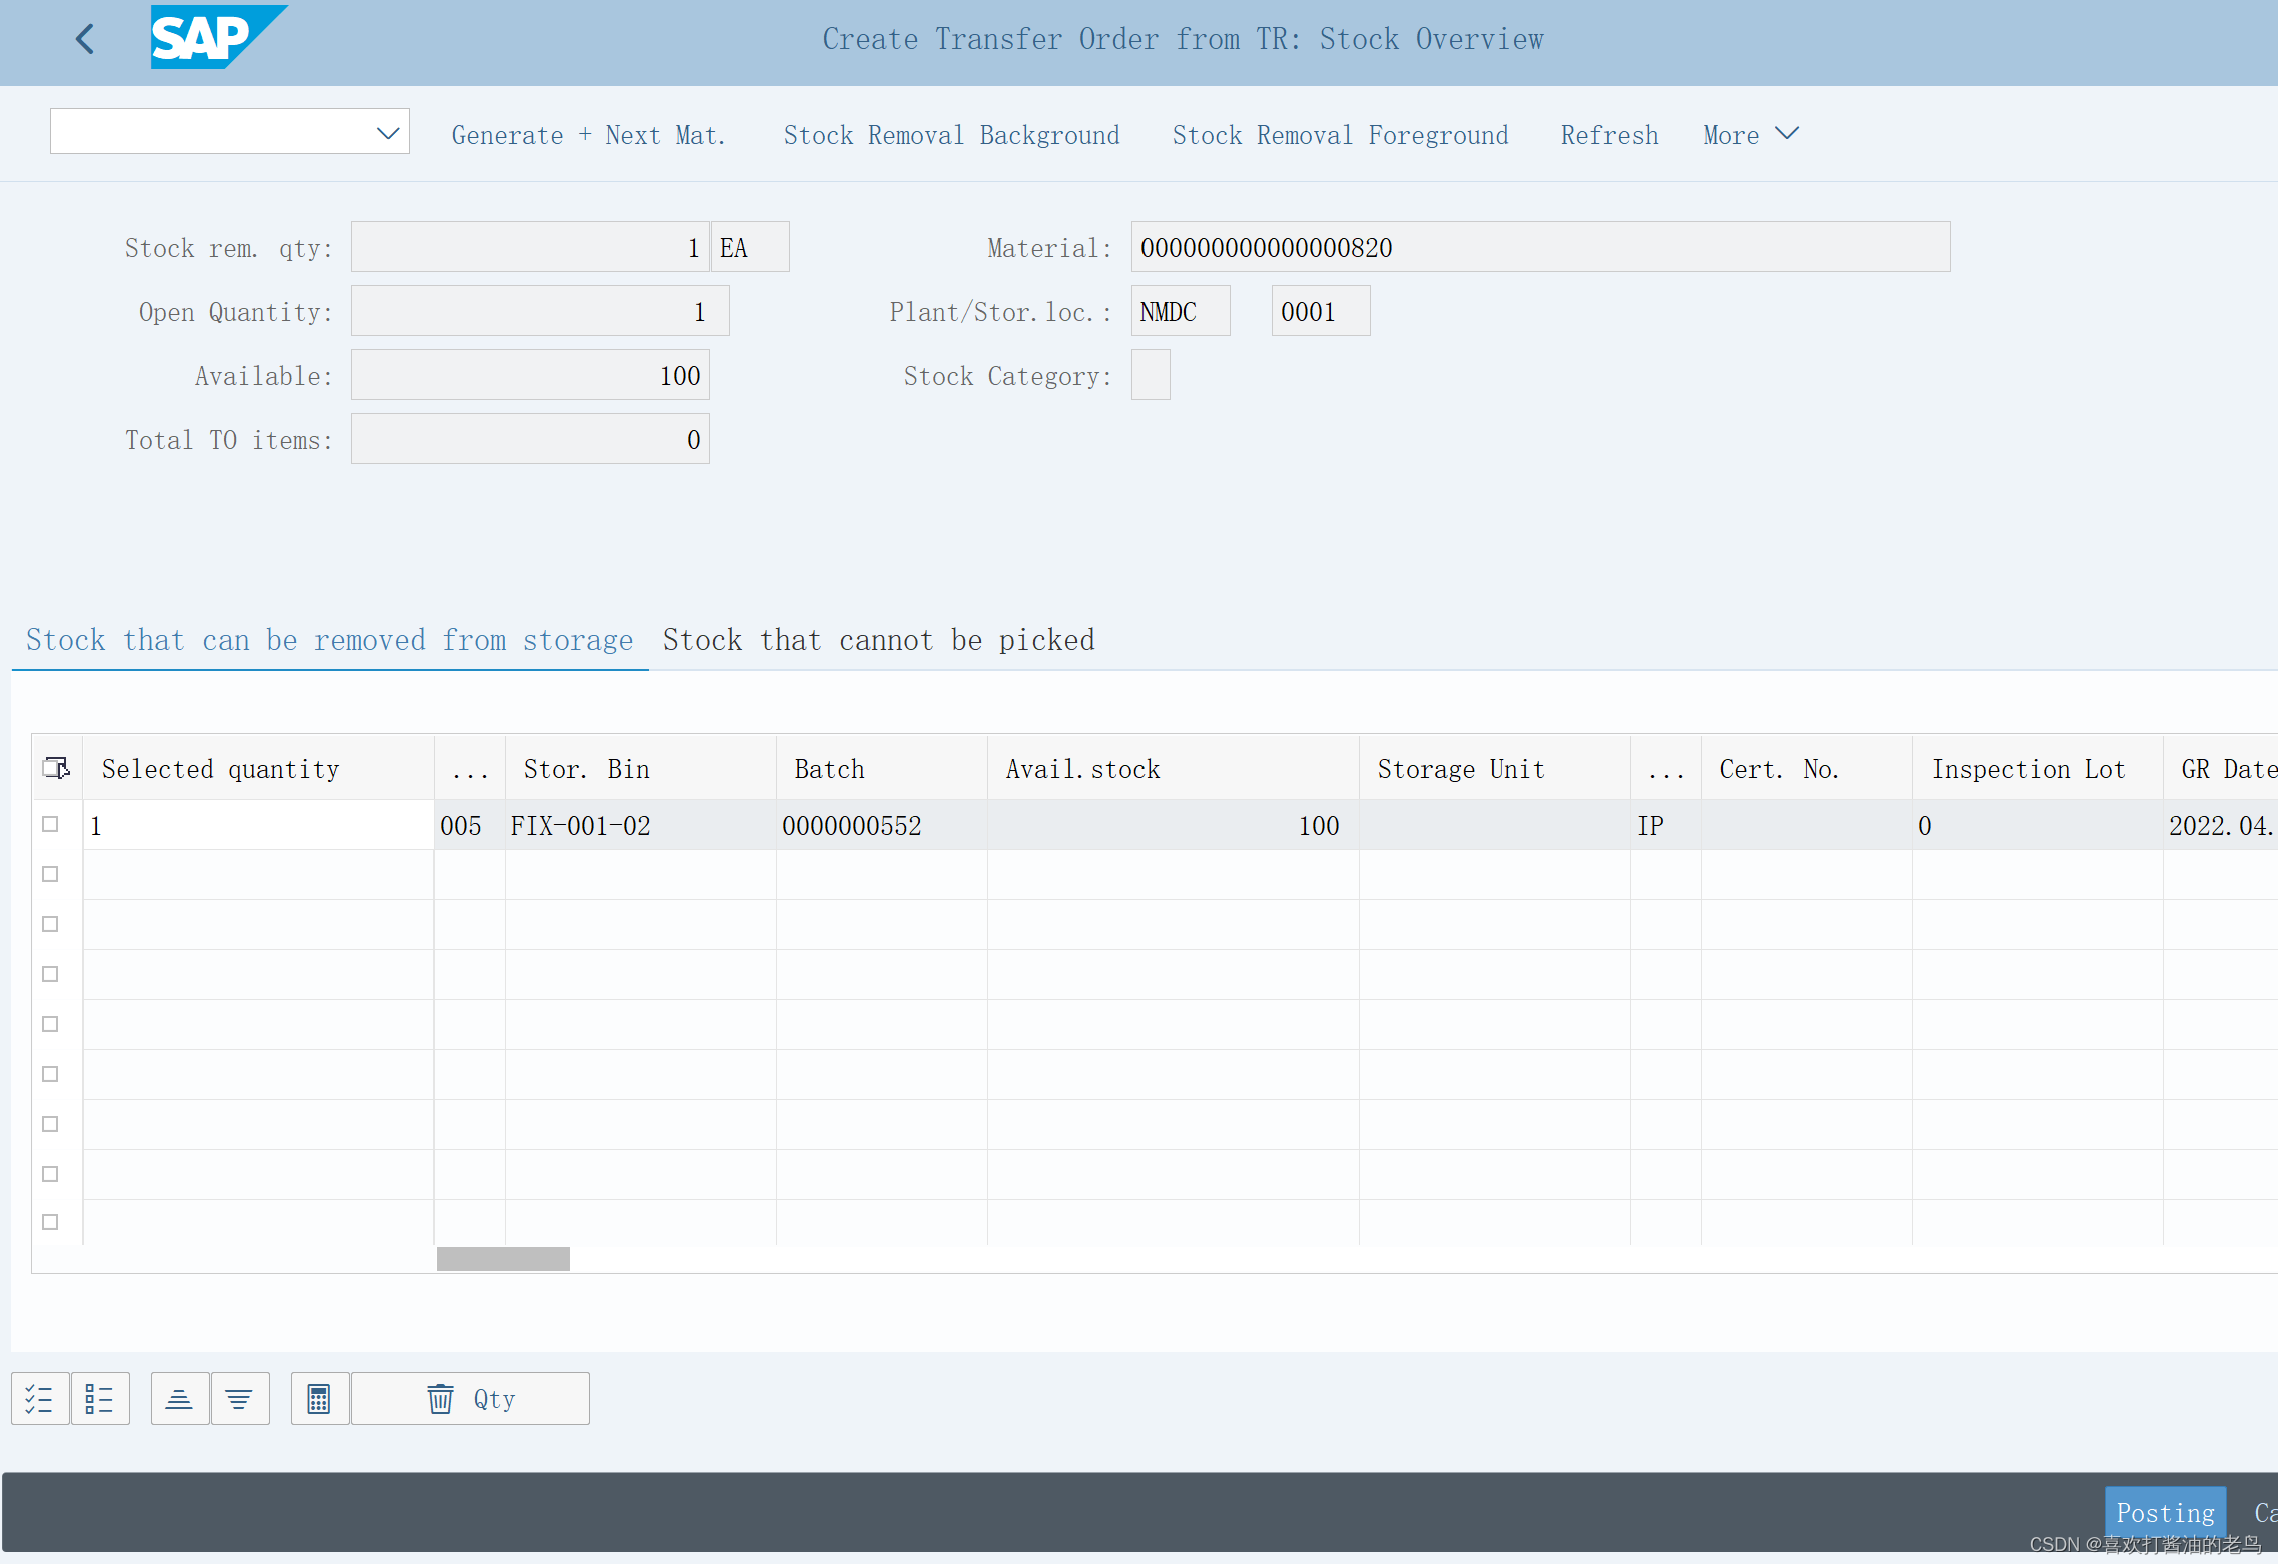Viewport: 2278px width, 1564px height.
Task: Open the Stock Category field
Action: tap(1150, 375)
